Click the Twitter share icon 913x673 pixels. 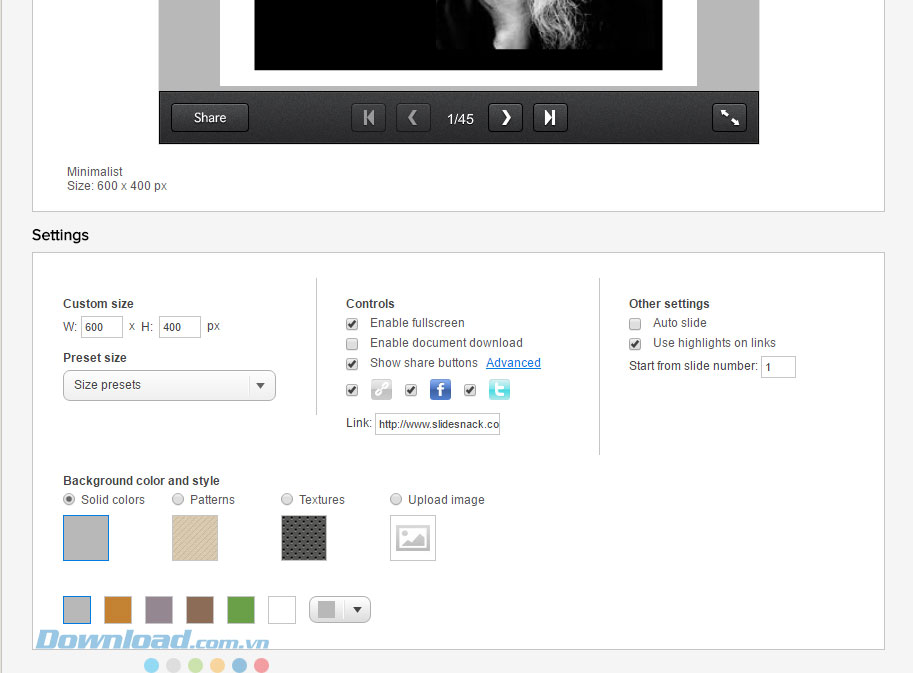point(499,390)
